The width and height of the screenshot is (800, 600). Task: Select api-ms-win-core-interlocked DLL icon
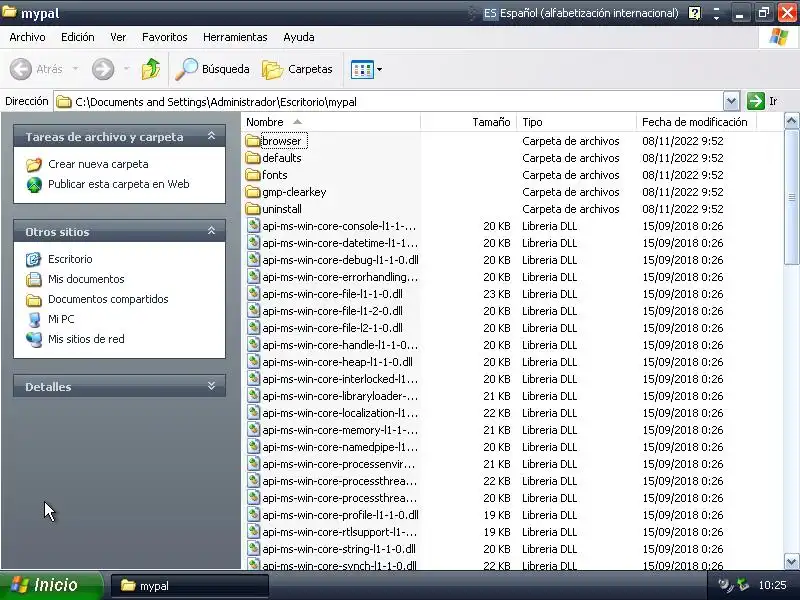[254, 379]
